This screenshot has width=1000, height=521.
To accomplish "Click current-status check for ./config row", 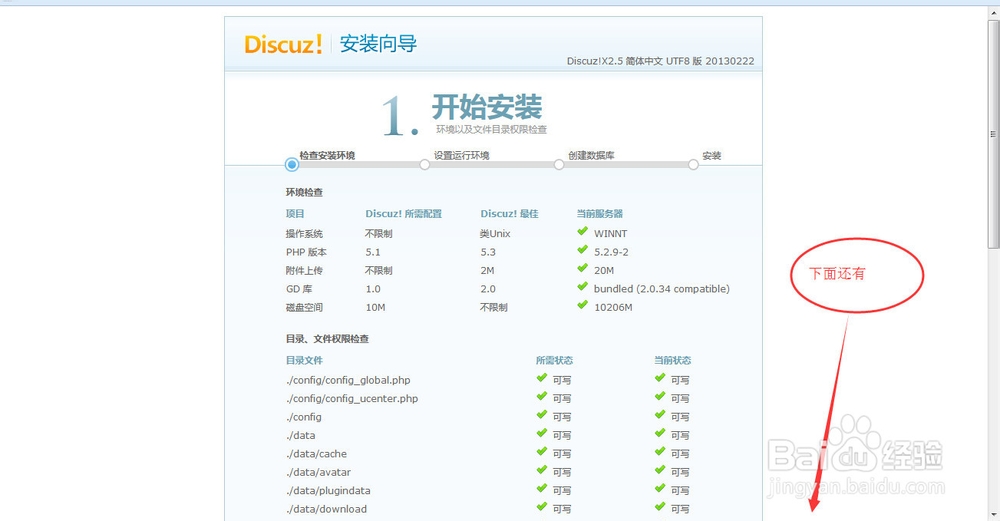I will (660, 415).
